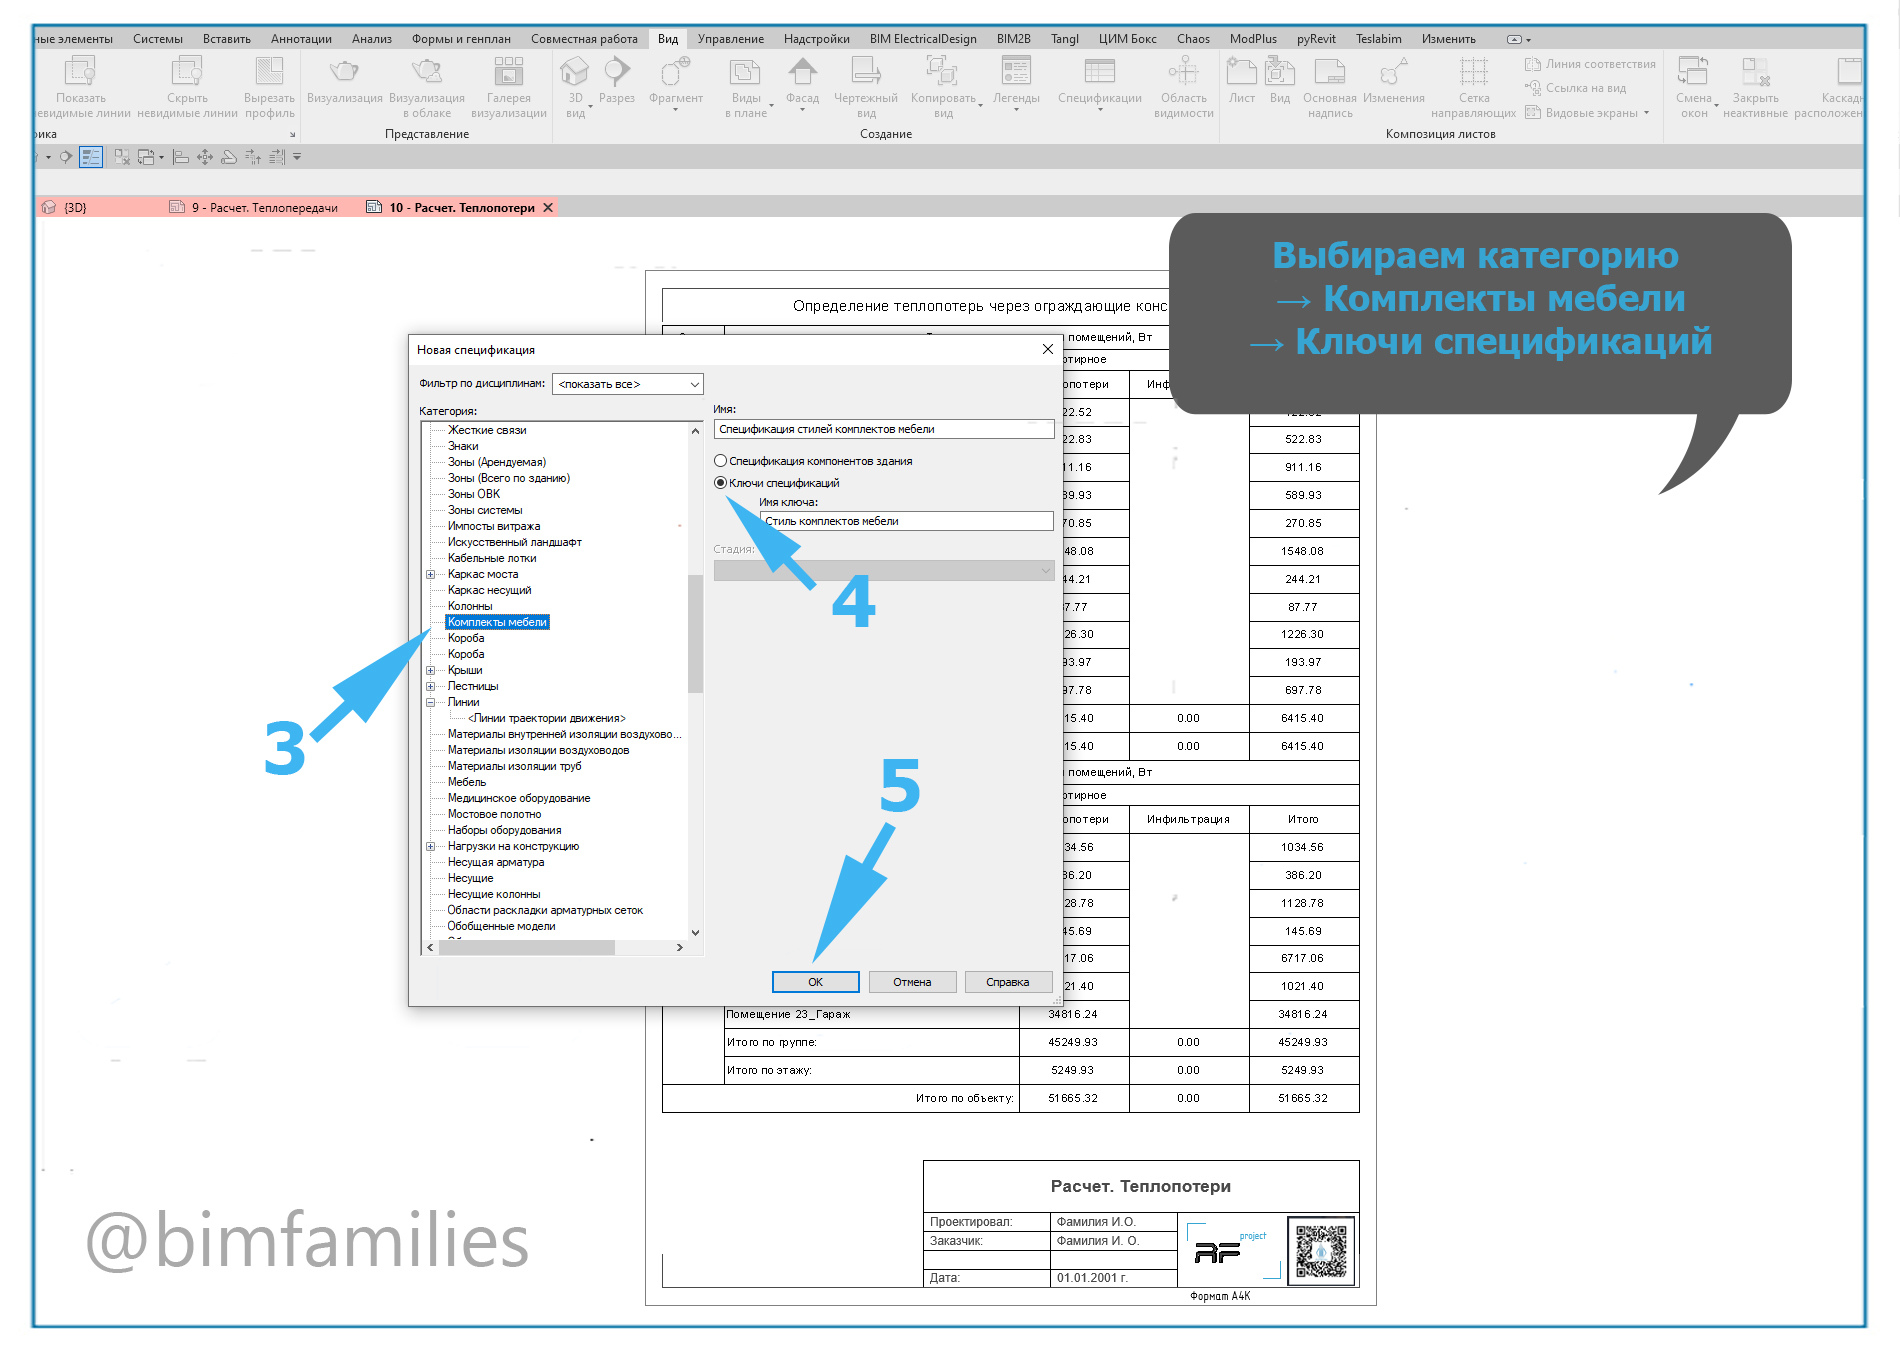Expand the Лестницы category node
Screen dimensions: 1900x1350
(x=431, y=687)
